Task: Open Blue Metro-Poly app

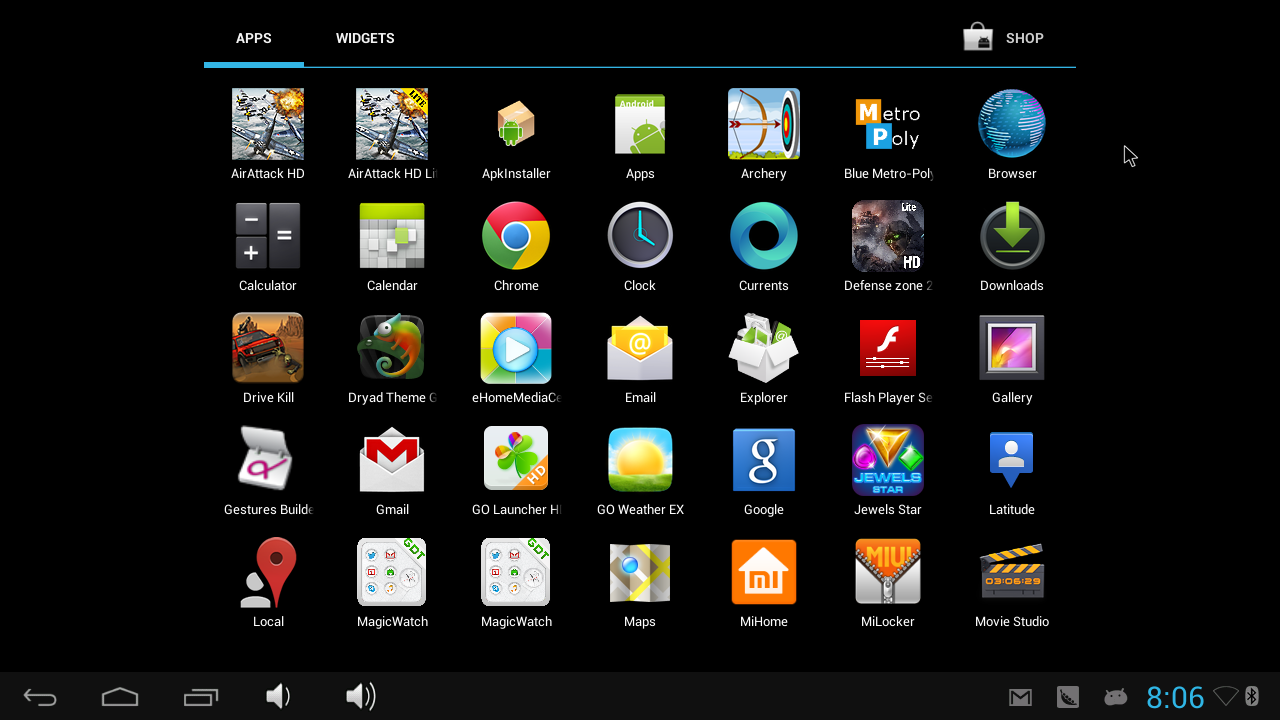Action: pos(888,124)
